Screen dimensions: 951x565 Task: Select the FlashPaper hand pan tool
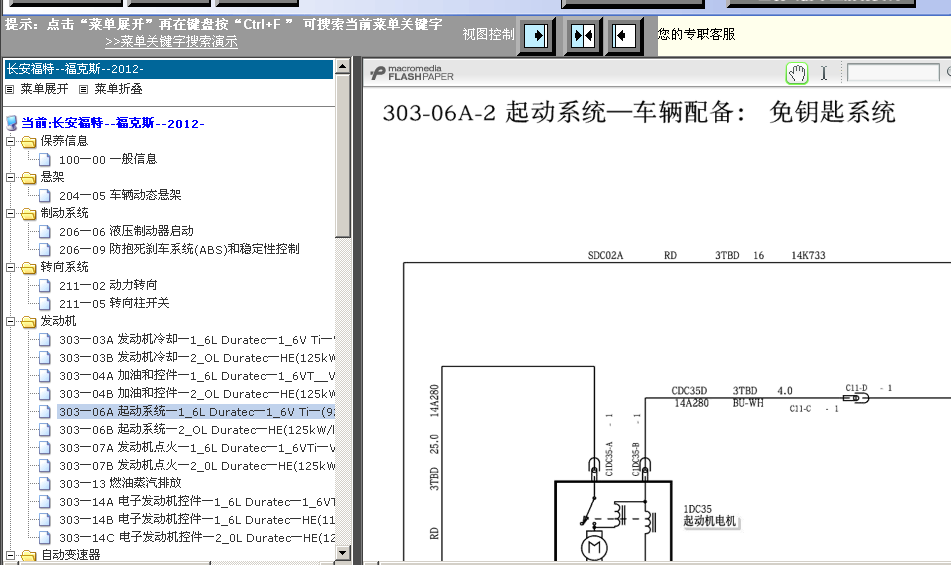(x=796, y=73)
